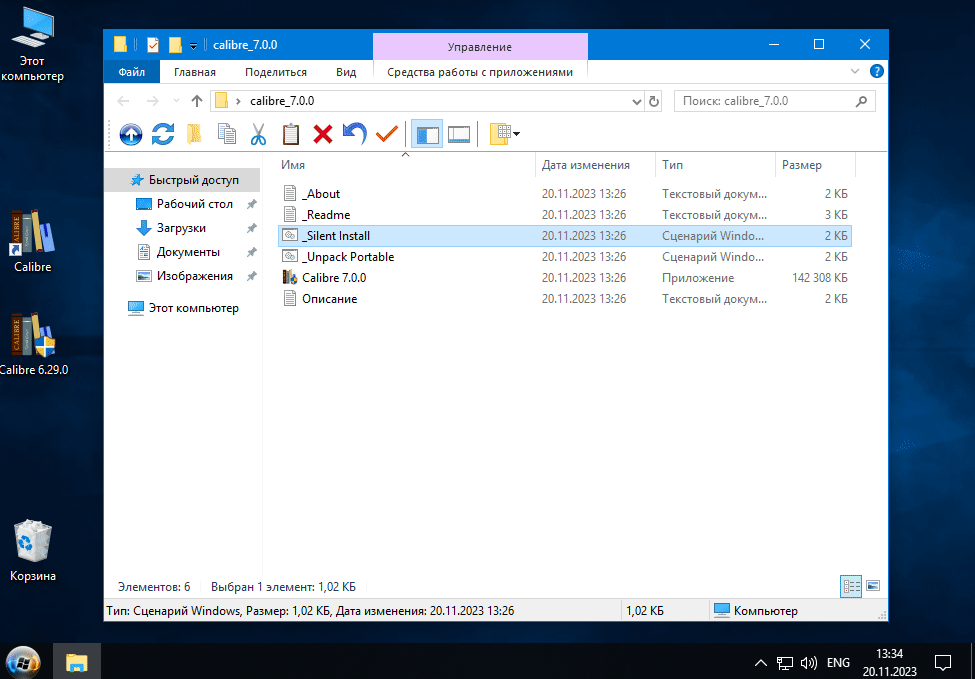The height and width of the screenshot is (679, 975).
Task: Expand the ribbon with the chevron
Action: click(855, 71)
